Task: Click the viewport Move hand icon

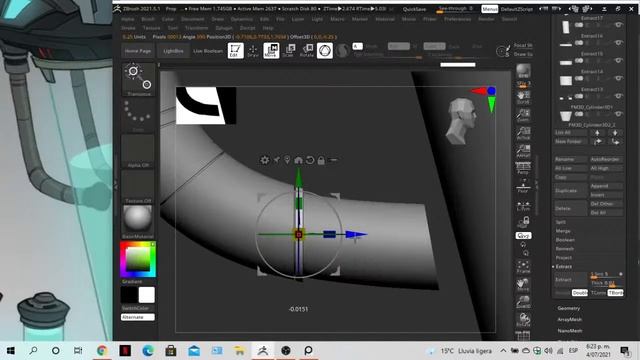Action: point(523,285)
